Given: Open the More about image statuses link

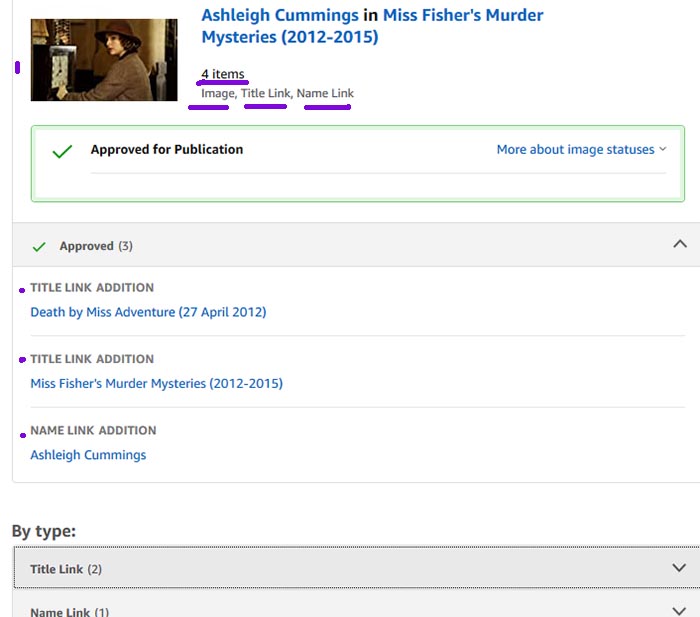Looking at the screenshot, I should (575, 150).
